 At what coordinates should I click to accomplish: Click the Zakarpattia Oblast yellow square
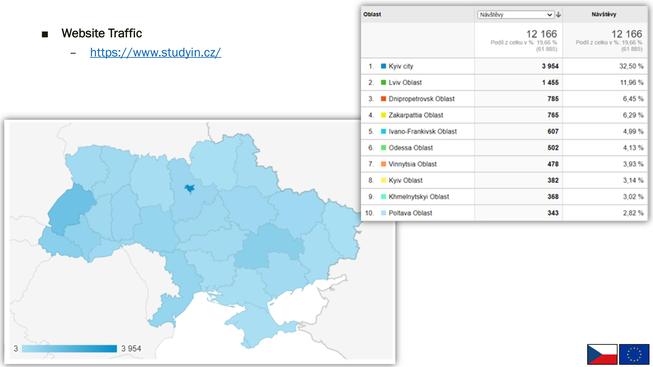tap(384, 115)
